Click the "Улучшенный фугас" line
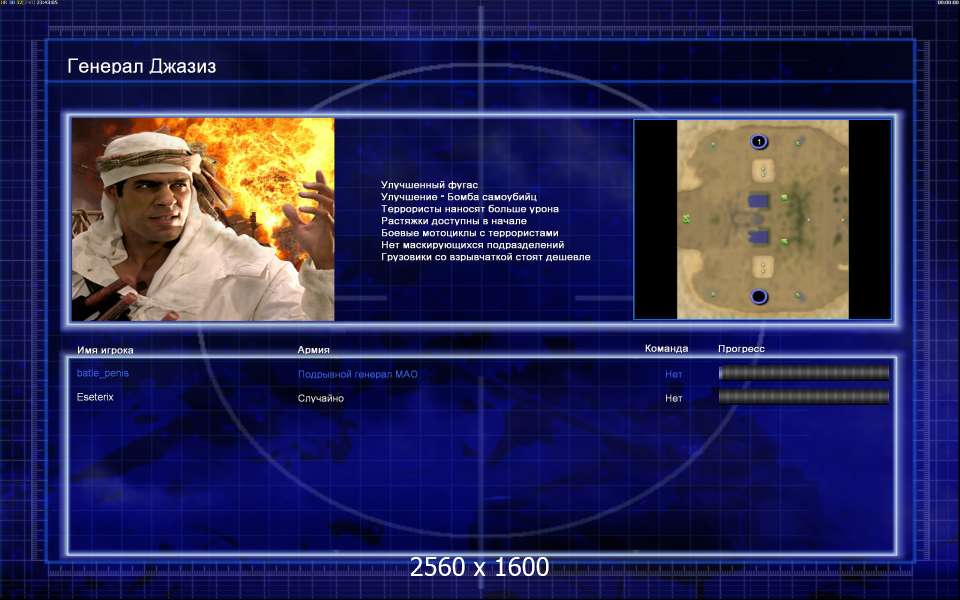Screen dimensions: 960x600 (429, 185)
